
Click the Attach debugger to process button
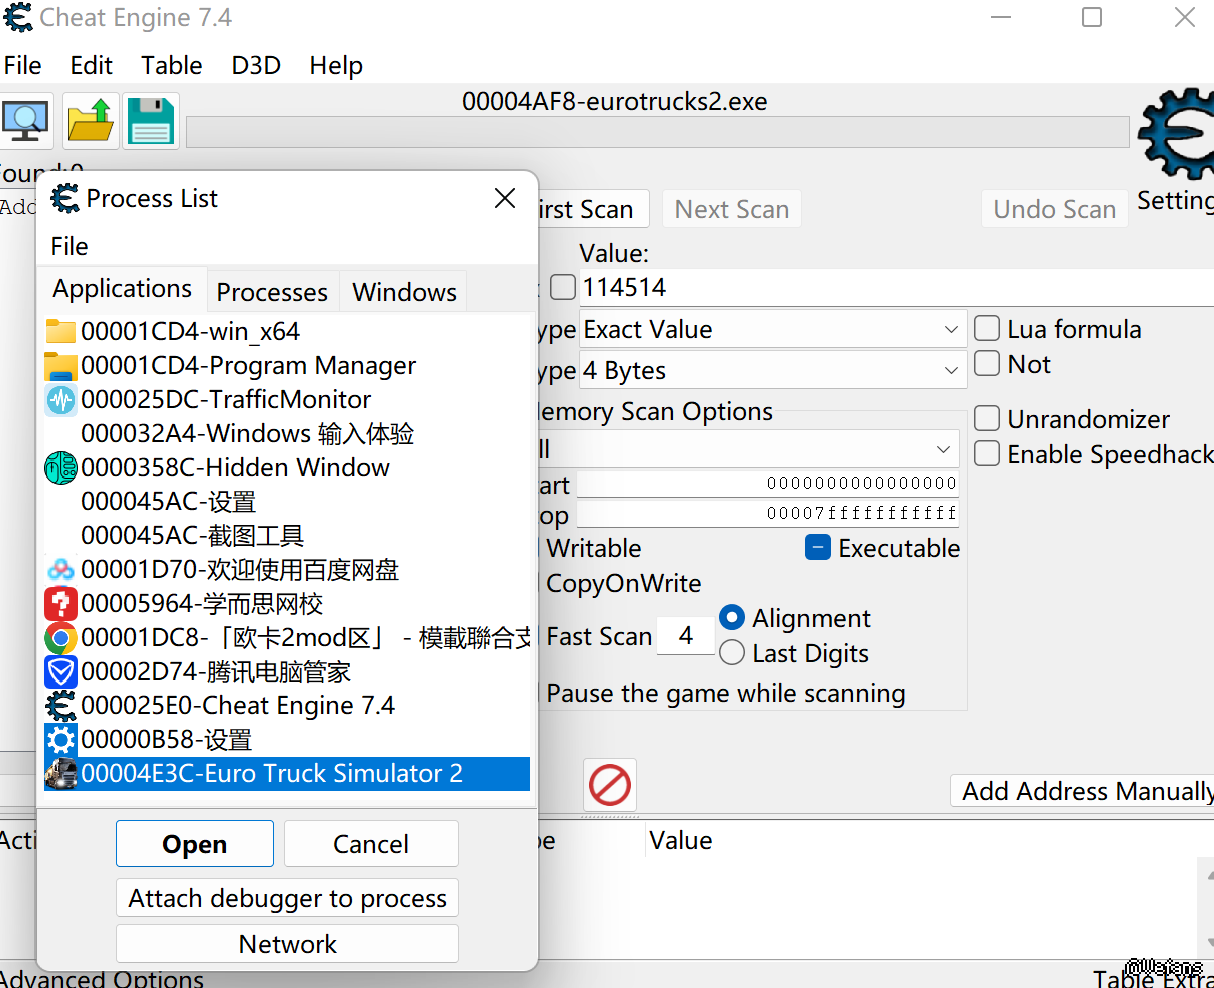point(288,898)
